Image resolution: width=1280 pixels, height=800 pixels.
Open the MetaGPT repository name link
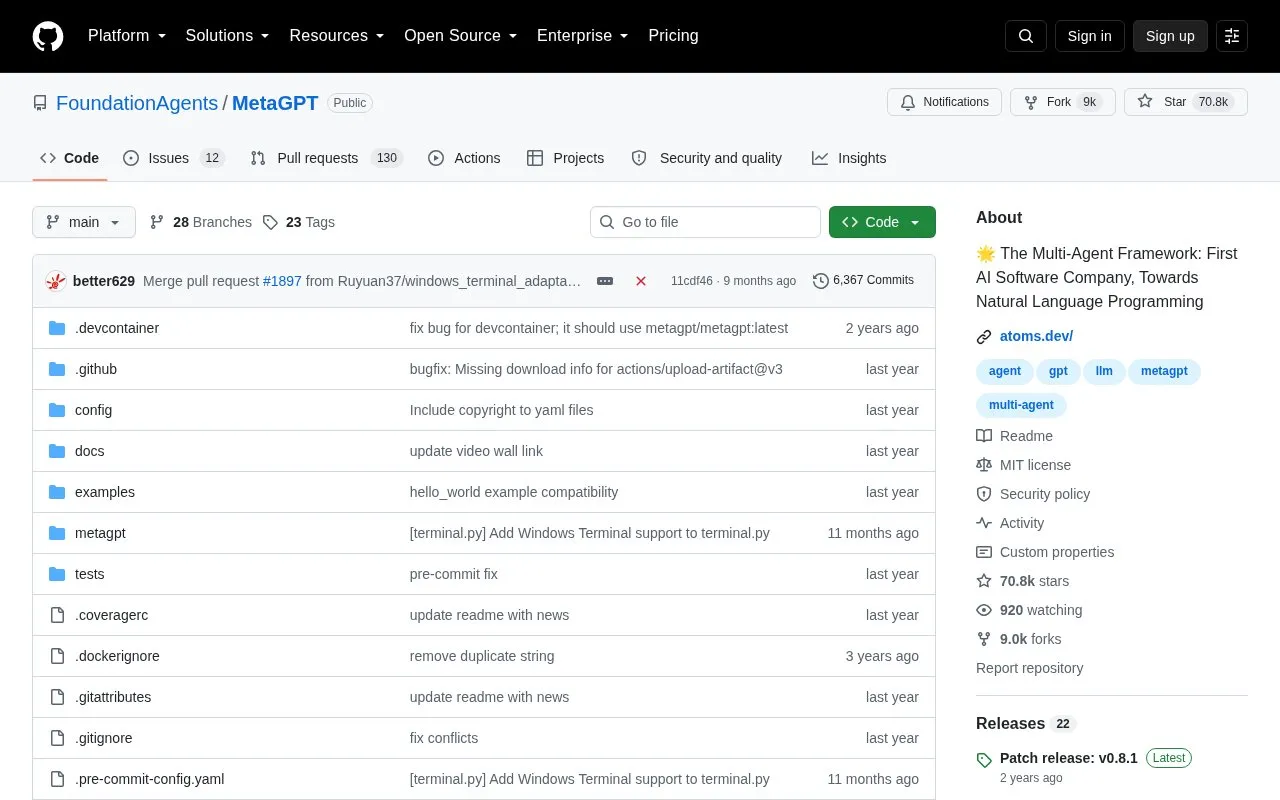[x=275, y=103]
